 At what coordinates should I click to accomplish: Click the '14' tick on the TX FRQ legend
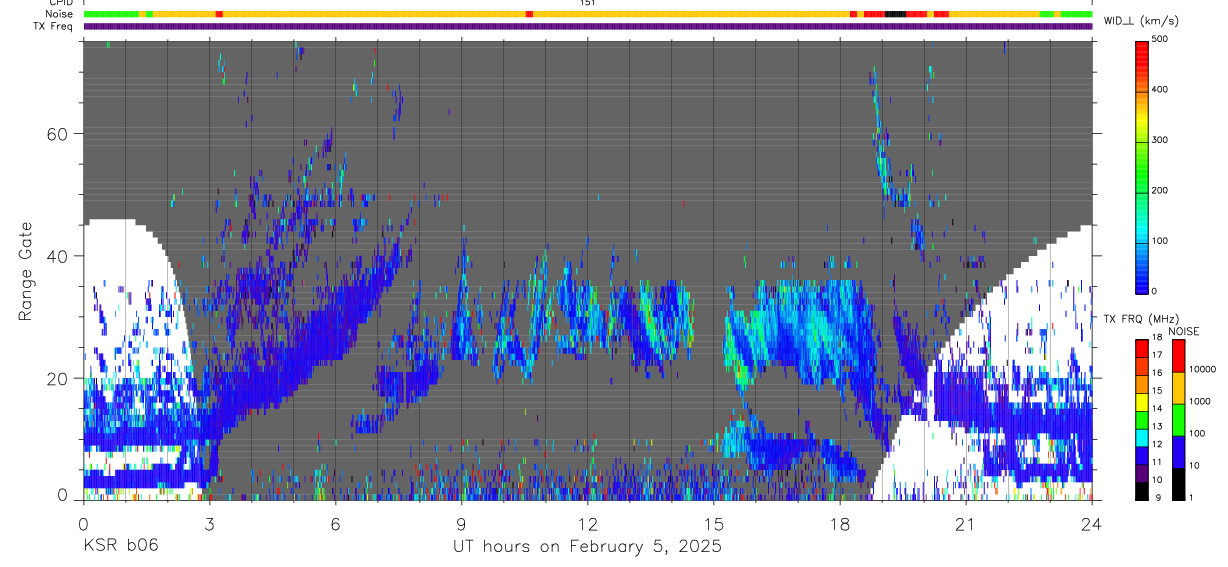pyautogui.click(x=1157, y=409)
